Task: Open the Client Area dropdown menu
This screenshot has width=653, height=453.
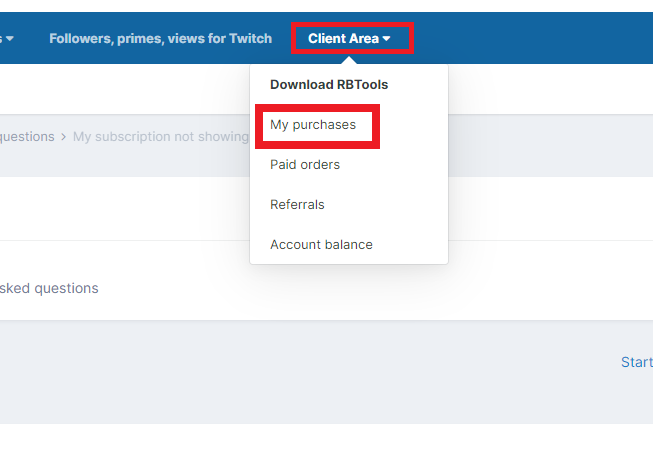Action: (343, 39)
